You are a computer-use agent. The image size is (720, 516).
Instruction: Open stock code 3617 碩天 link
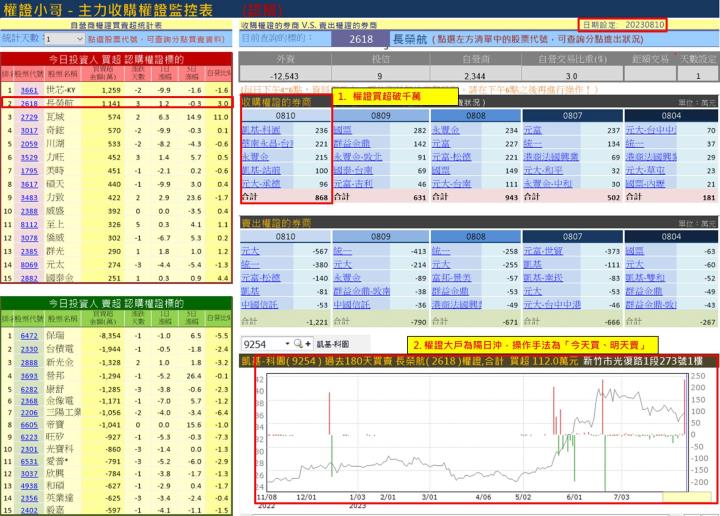[29, 184]
